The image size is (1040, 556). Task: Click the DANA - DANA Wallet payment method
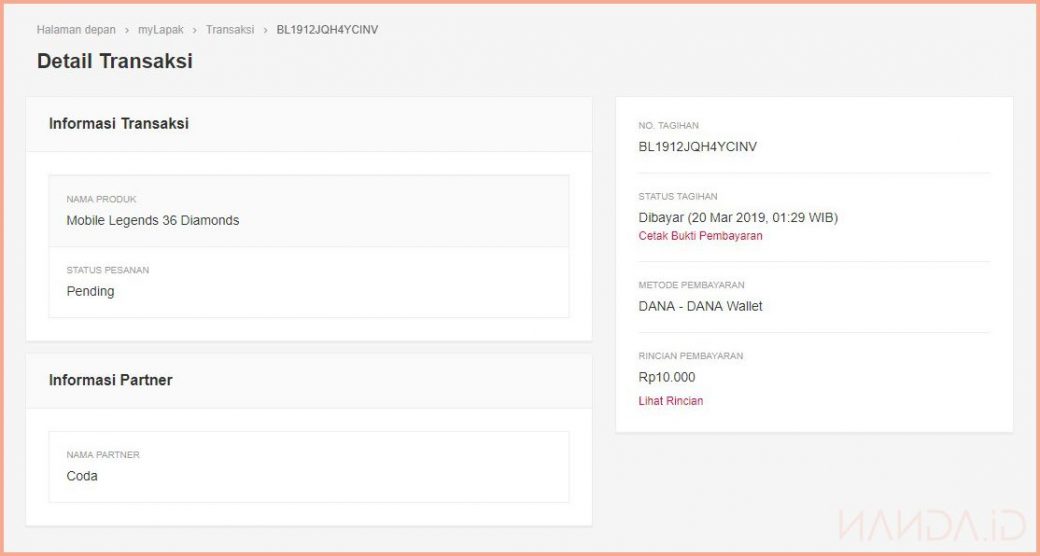coord(700,306)
